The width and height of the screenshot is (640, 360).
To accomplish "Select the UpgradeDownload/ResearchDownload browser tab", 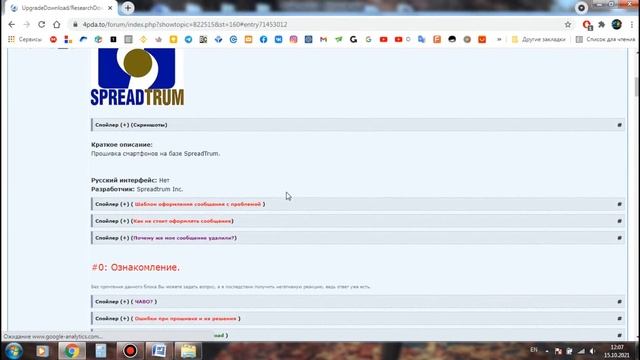I will tap(62, 8).
